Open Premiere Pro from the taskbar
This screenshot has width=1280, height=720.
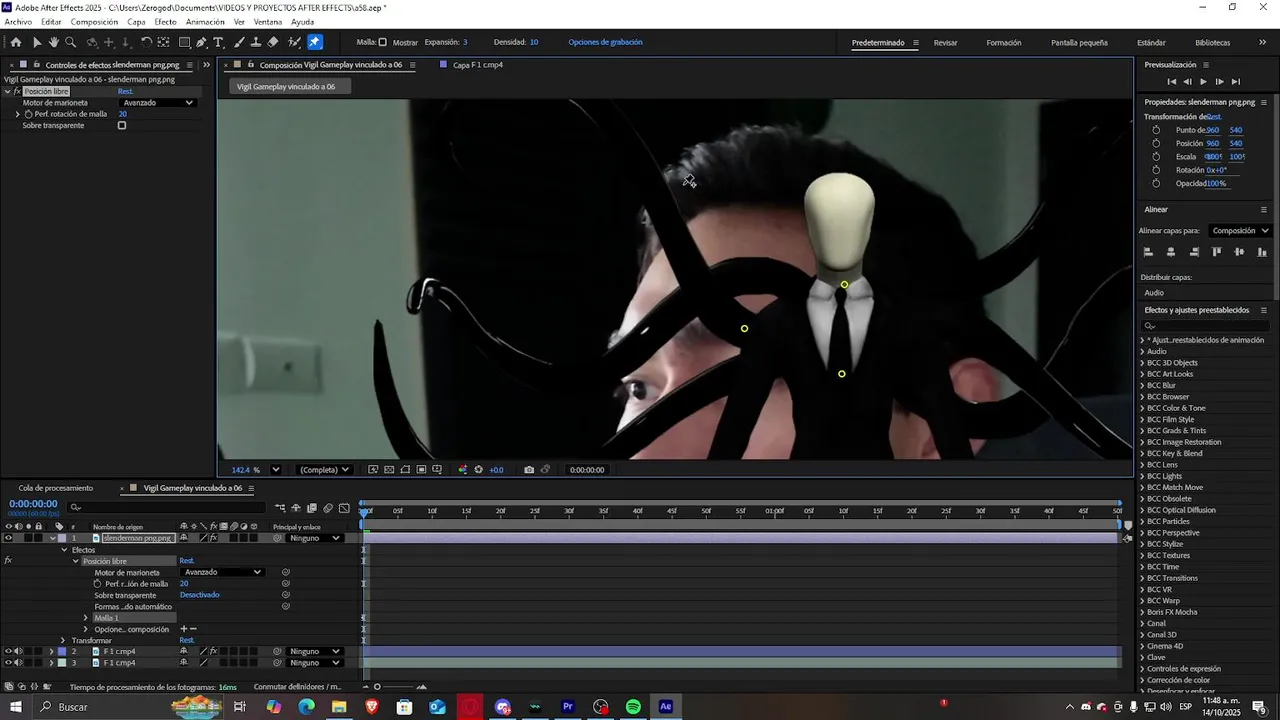point(568,707)
